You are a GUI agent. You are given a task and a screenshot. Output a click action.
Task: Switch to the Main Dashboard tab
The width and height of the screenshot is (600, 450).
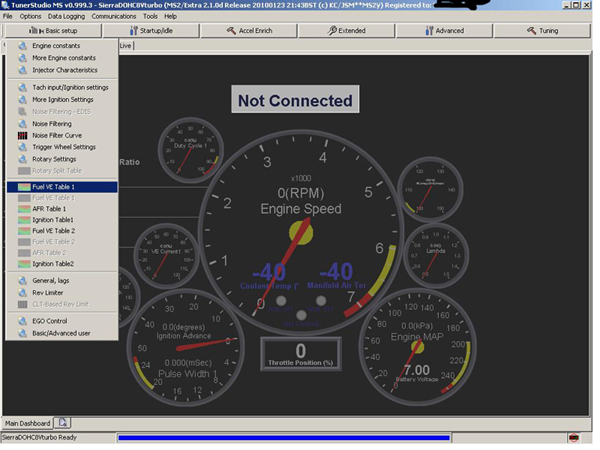[x=28, y=423]
